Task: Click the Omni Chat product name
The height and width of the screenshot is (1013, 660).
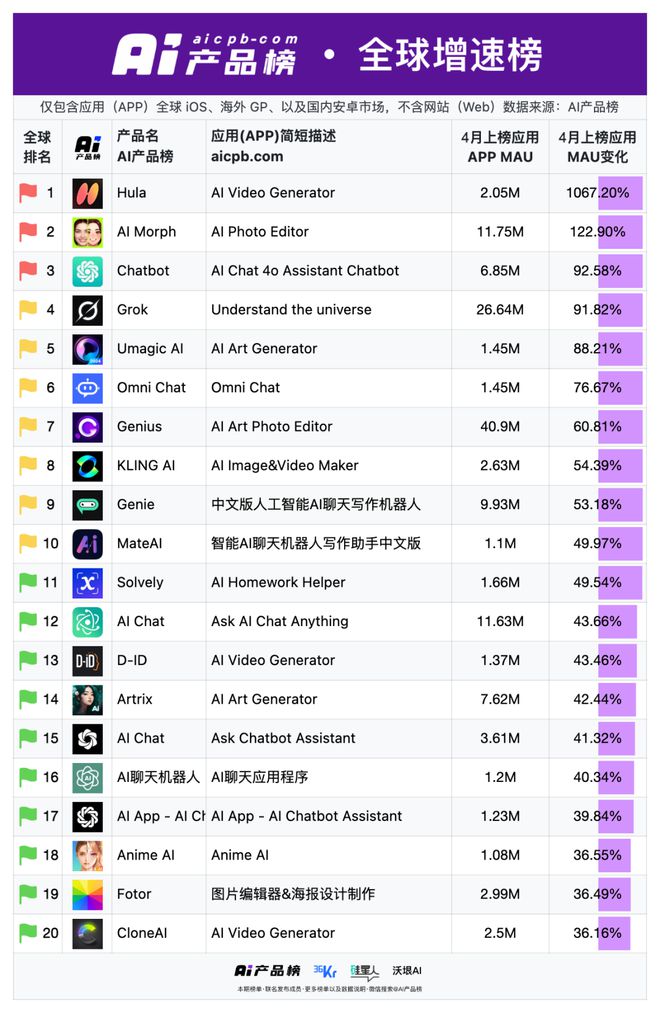Action: [151, 388]
